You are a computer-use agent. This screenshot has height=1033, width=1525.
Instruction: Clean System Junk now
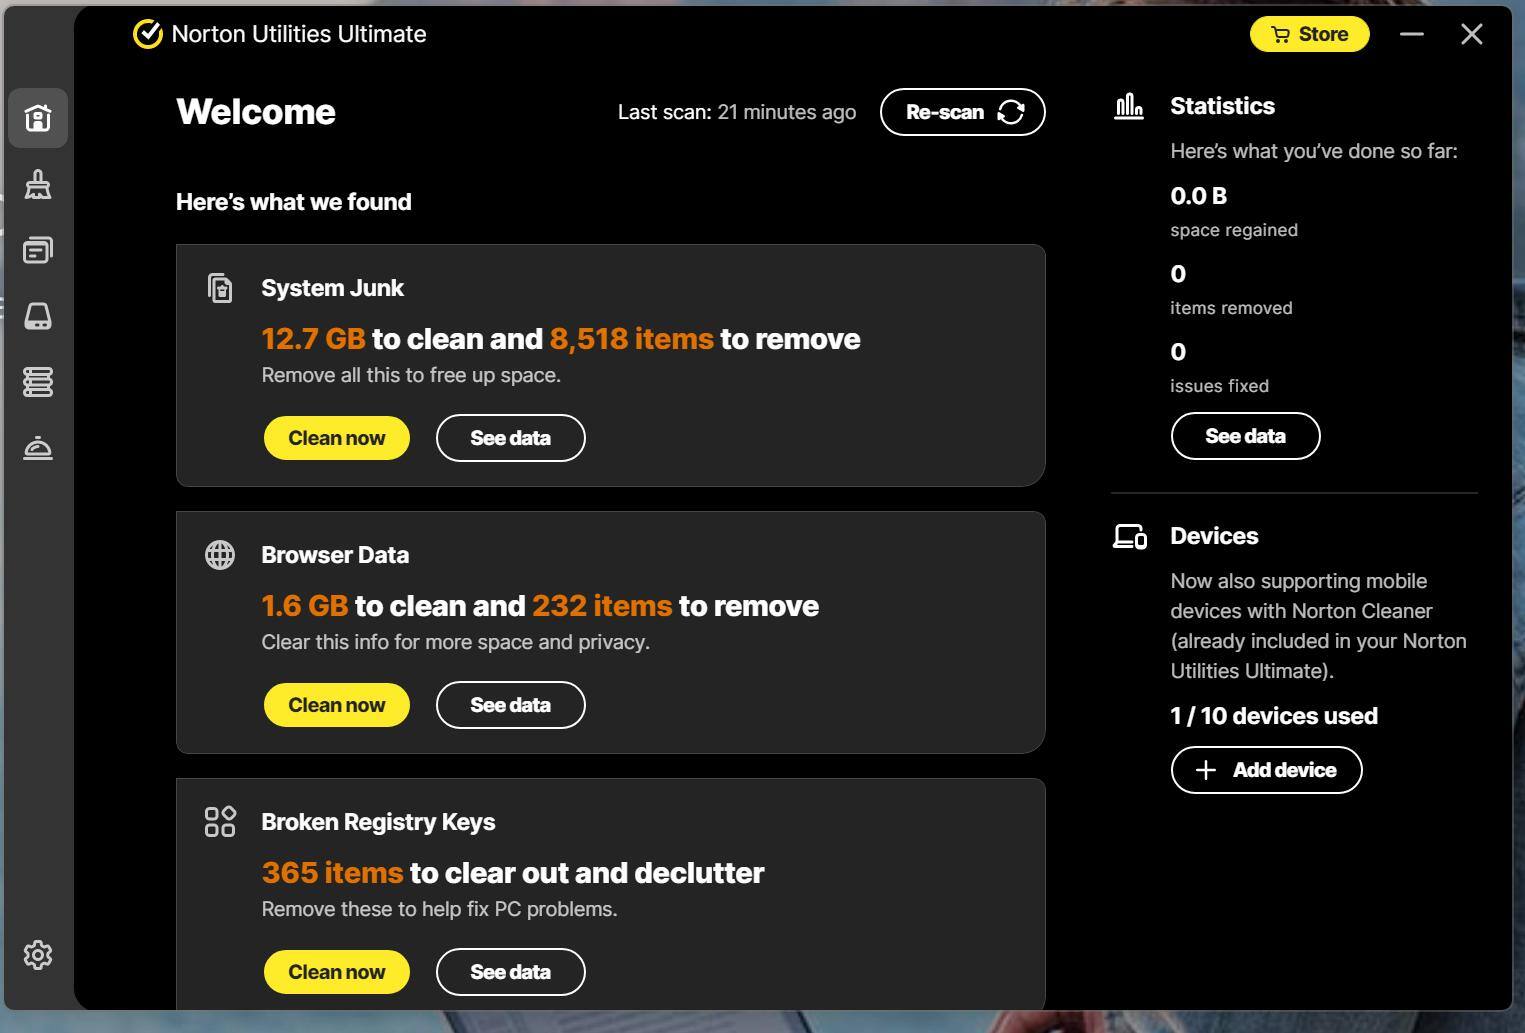point(337,438)
